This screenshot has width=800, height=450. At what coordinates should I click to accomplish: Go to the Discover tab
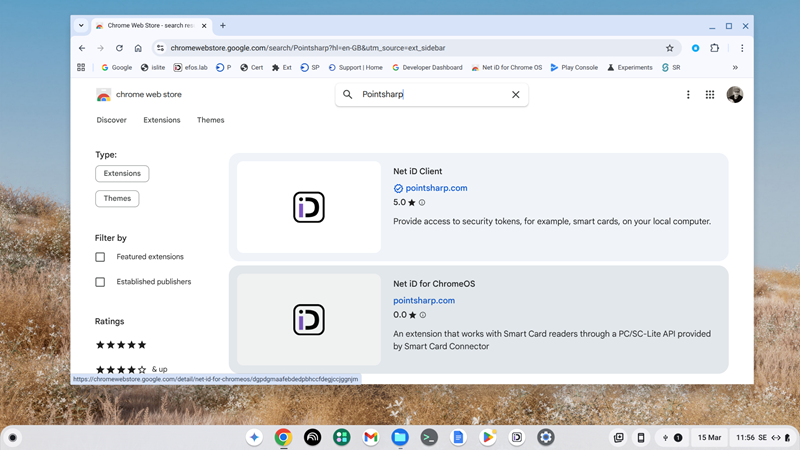(x=111, y=120)
